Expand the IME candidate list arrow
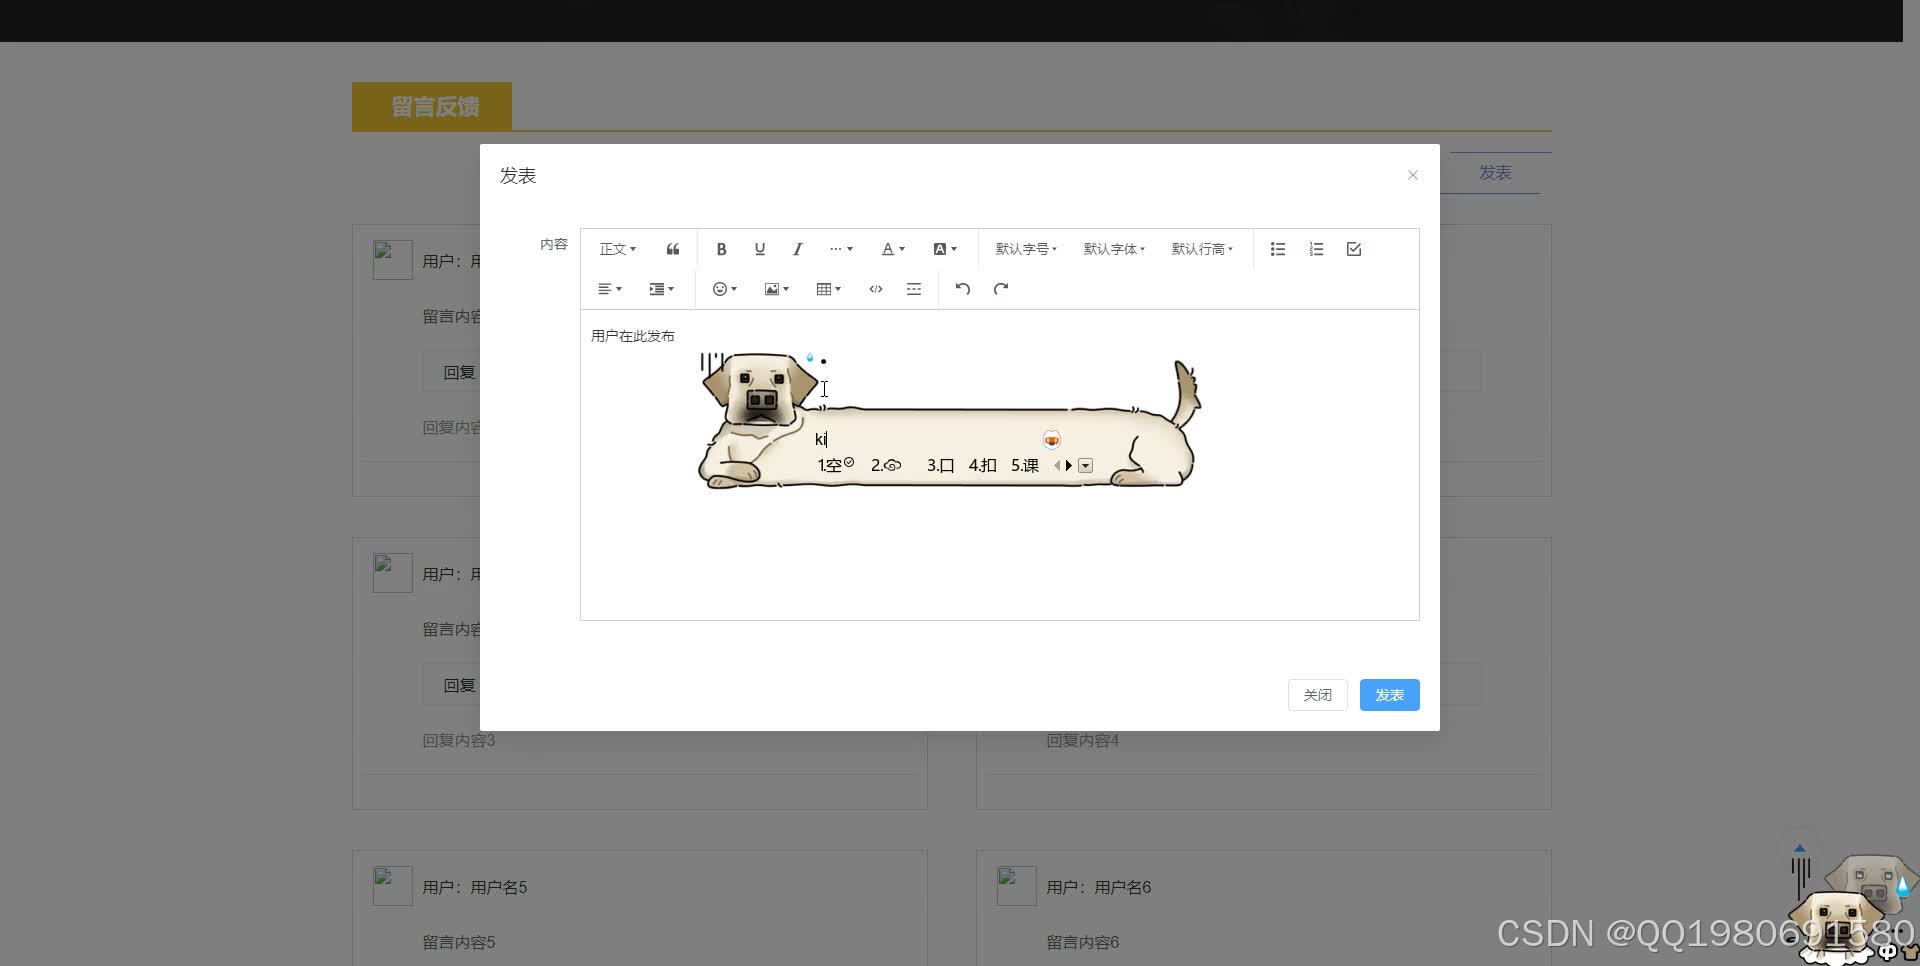 click(1085, 465)
